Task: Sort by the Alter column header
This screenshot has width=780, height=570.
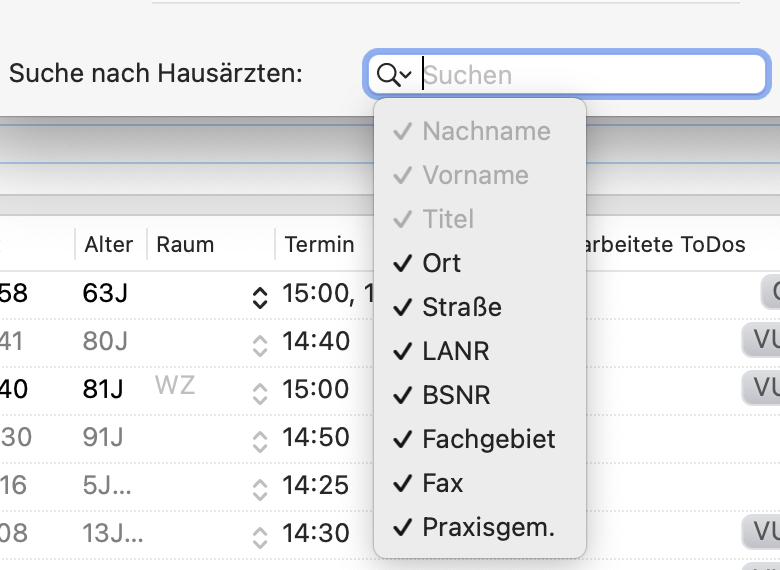Action: [x=109, y=245]
